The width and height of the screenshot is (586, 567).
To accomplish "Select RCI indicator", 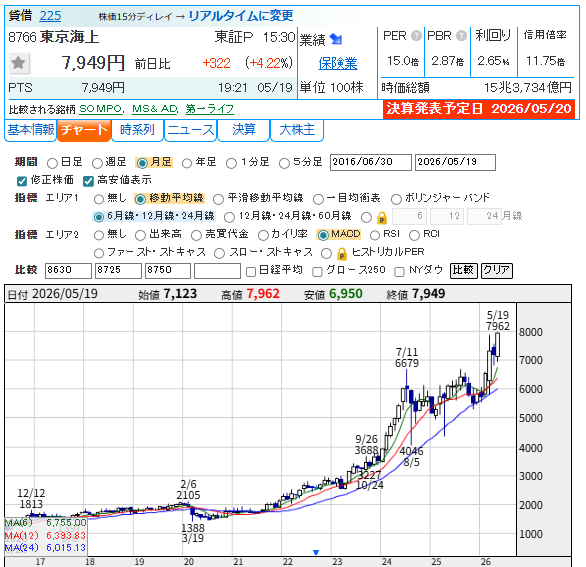I will (414, 235).
